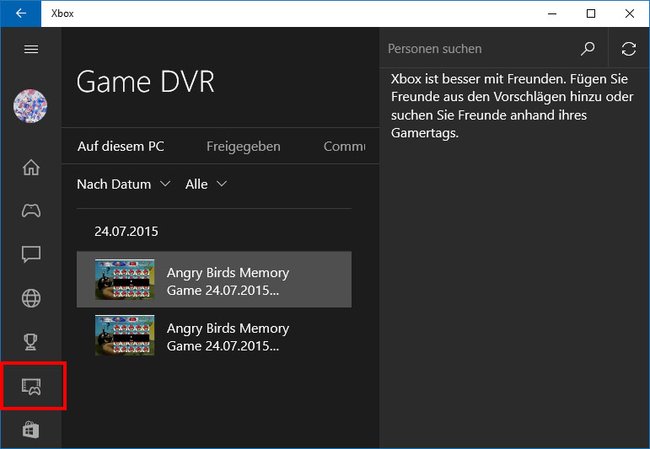Viewport: 650px width, 449px height.
Task: Open Game DVR icon in sidebar
Action: (31, 386)
